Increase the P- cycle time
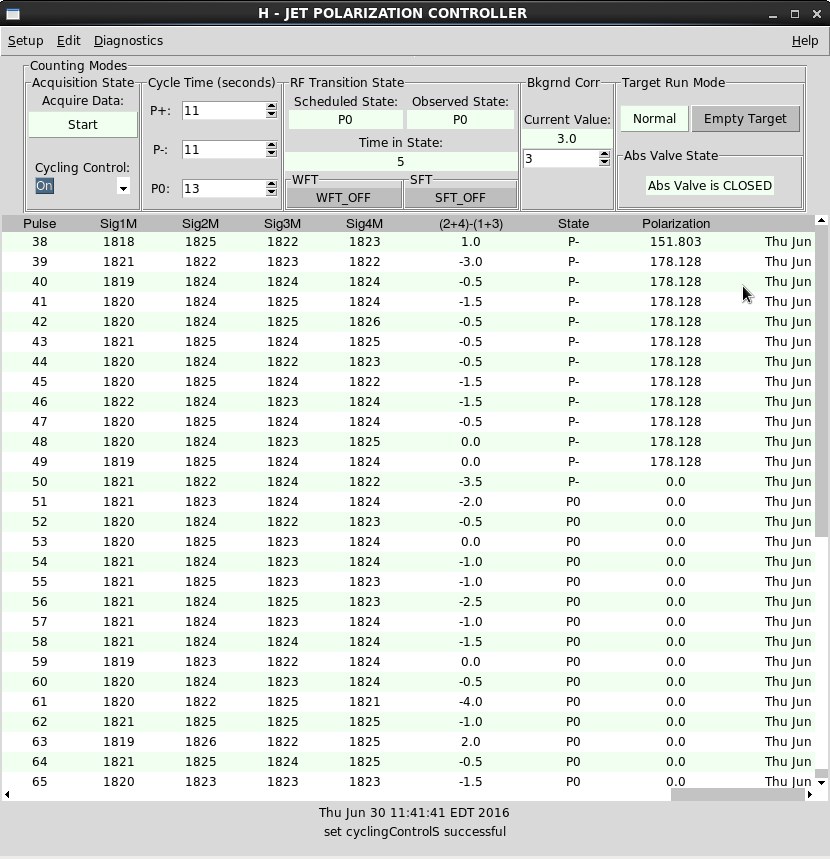830x859 pixels. pyautogui.click(x=271, y=145)
